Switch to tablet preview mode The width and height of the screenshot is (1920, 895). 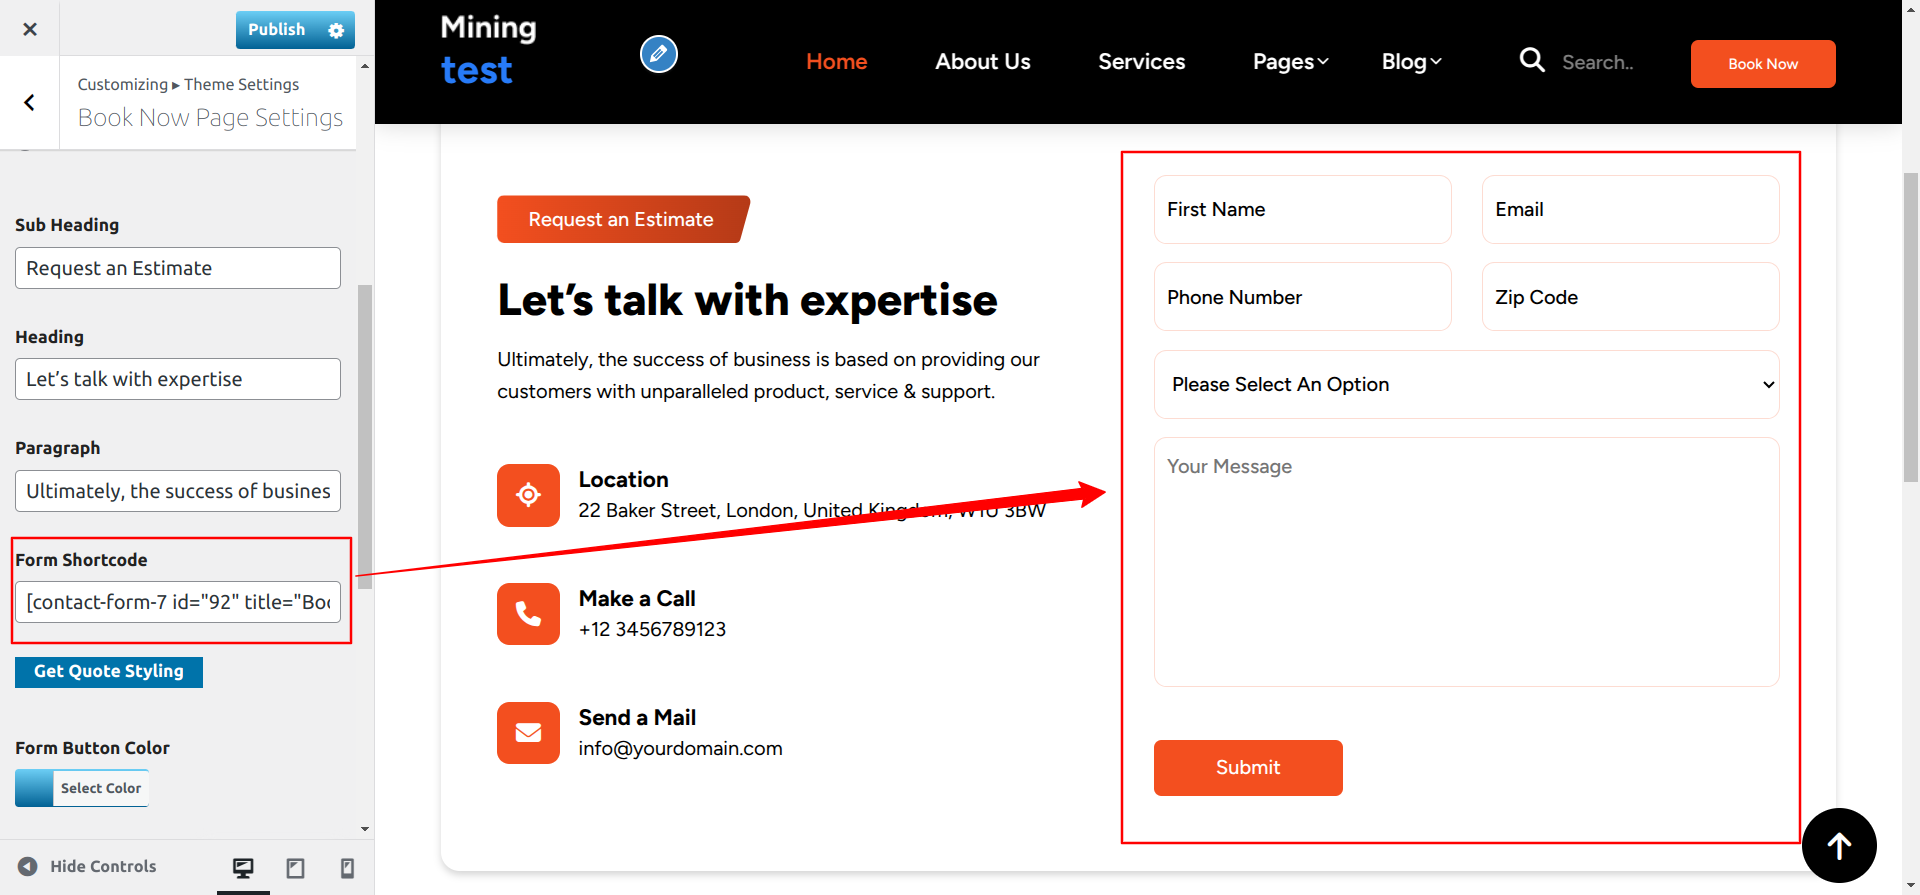(295, 867)
